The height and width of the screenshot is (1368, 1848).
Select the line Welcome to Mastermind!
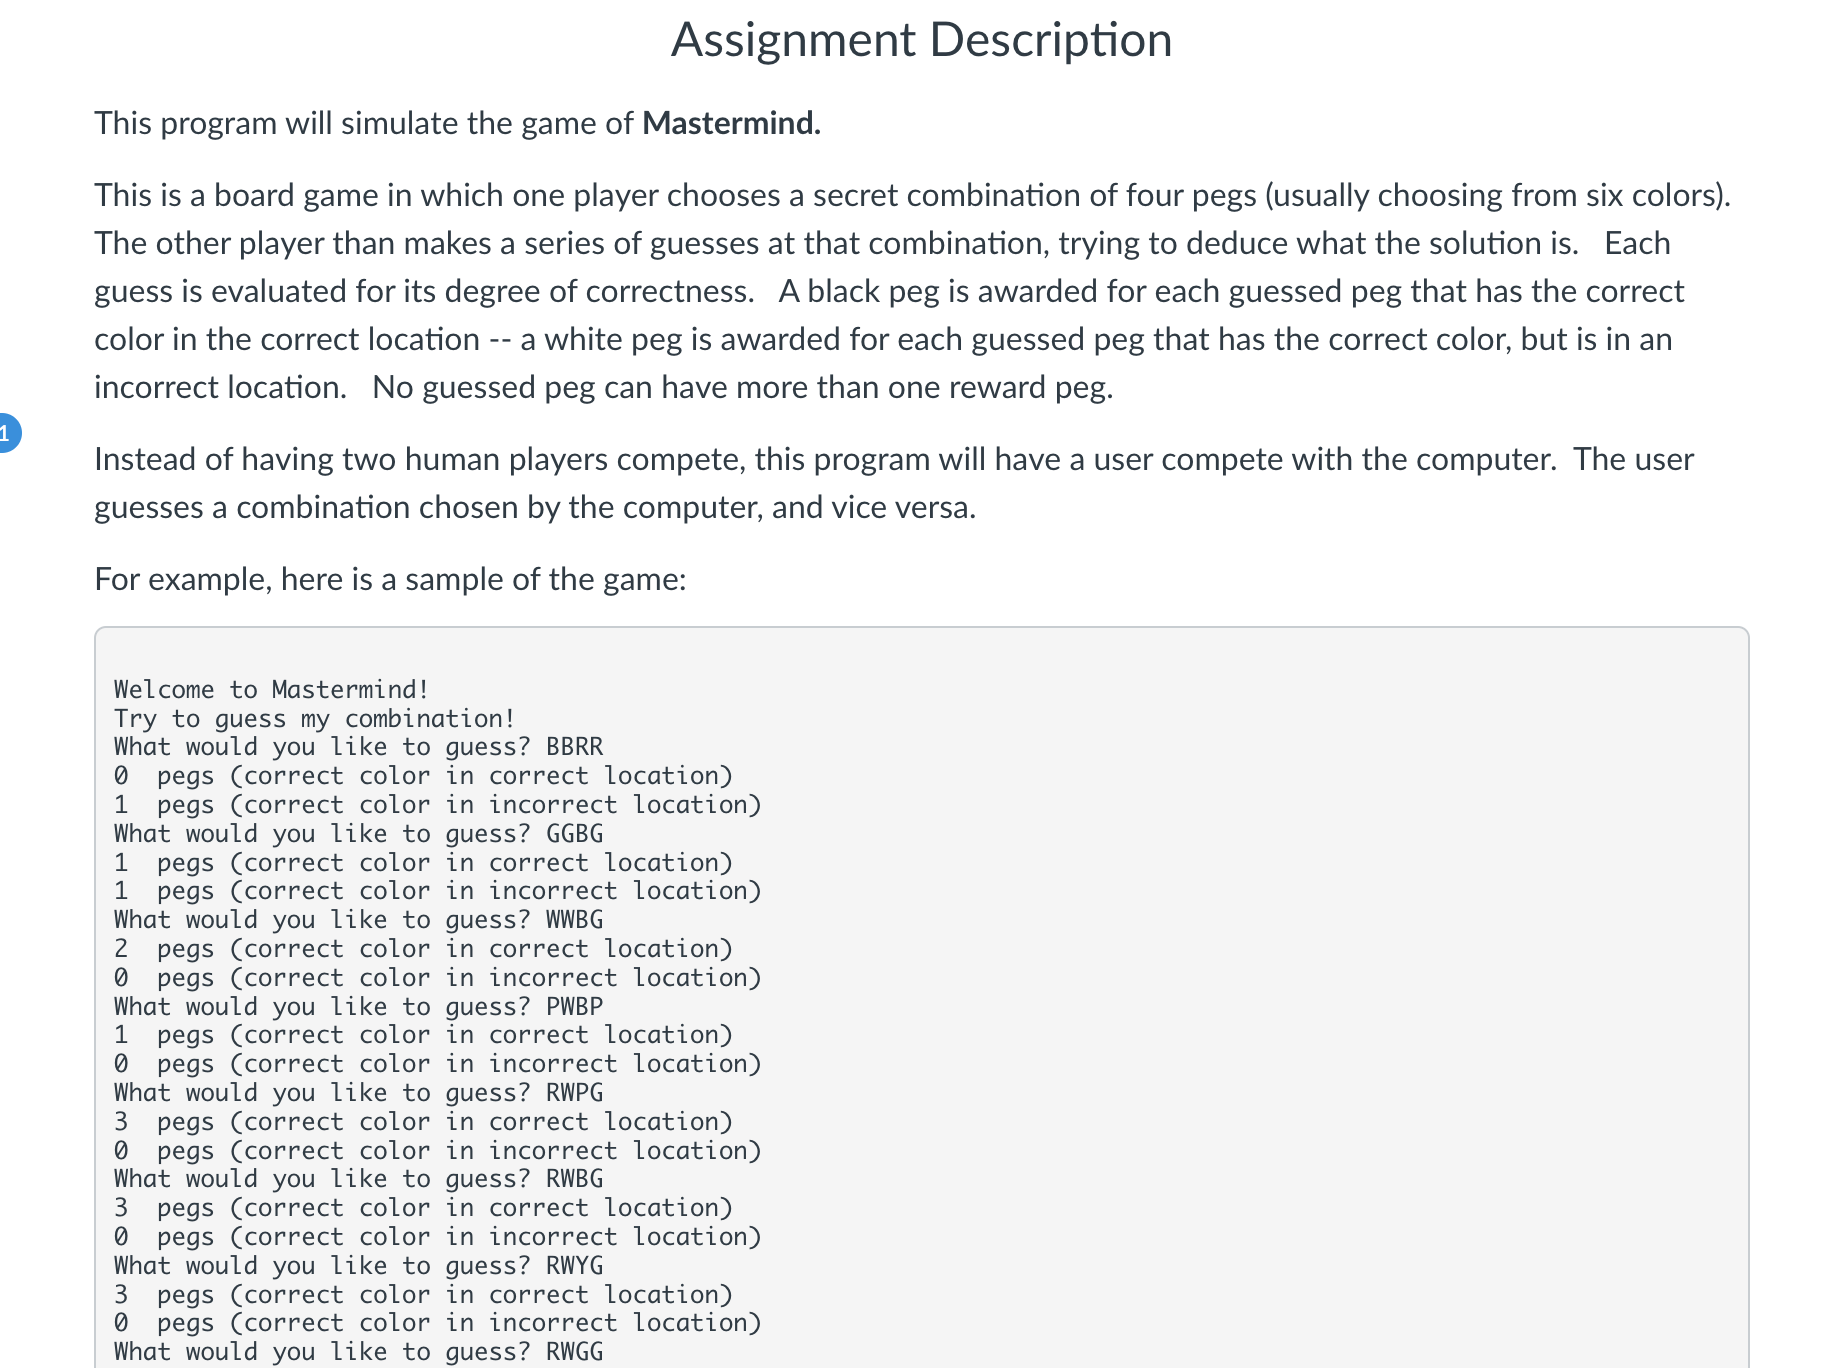271,689
